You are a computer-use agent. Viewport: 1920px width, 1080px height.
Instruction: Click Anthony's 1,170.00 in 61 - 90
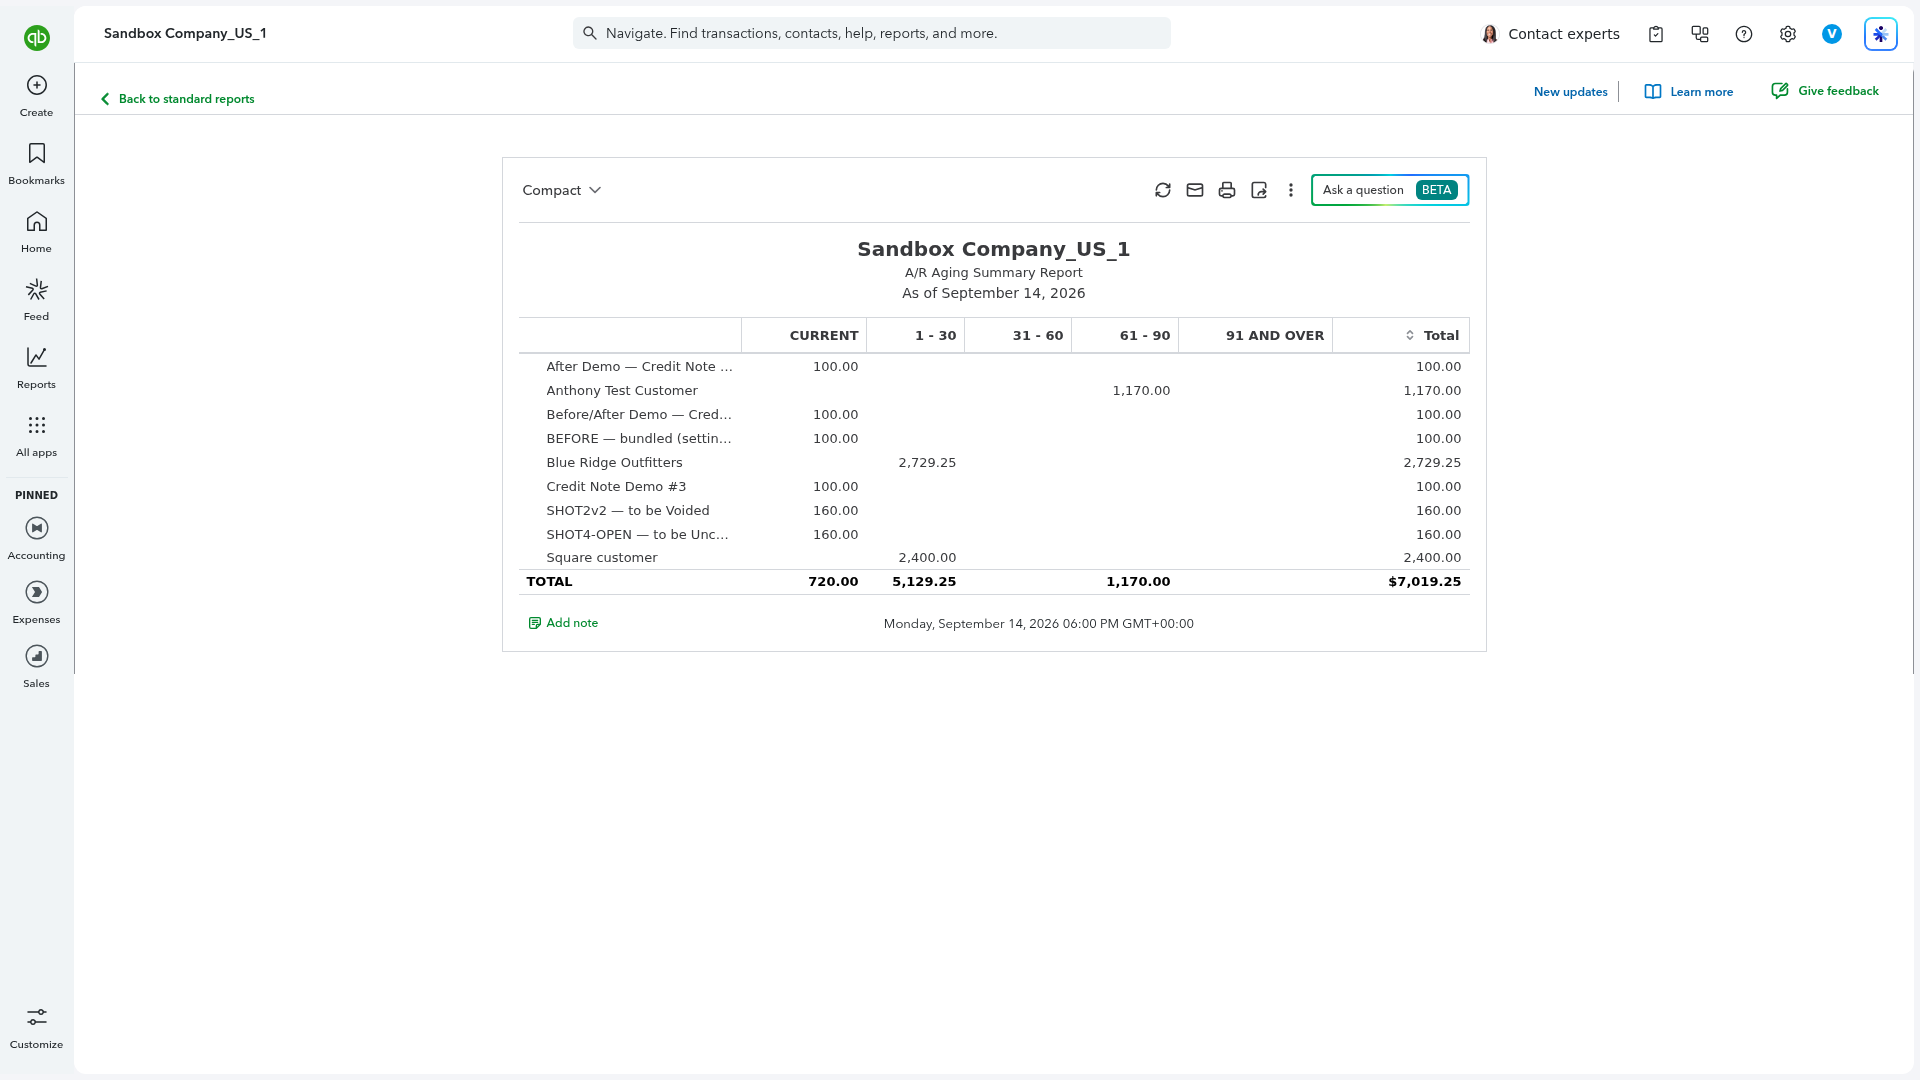pos(1141,391)
